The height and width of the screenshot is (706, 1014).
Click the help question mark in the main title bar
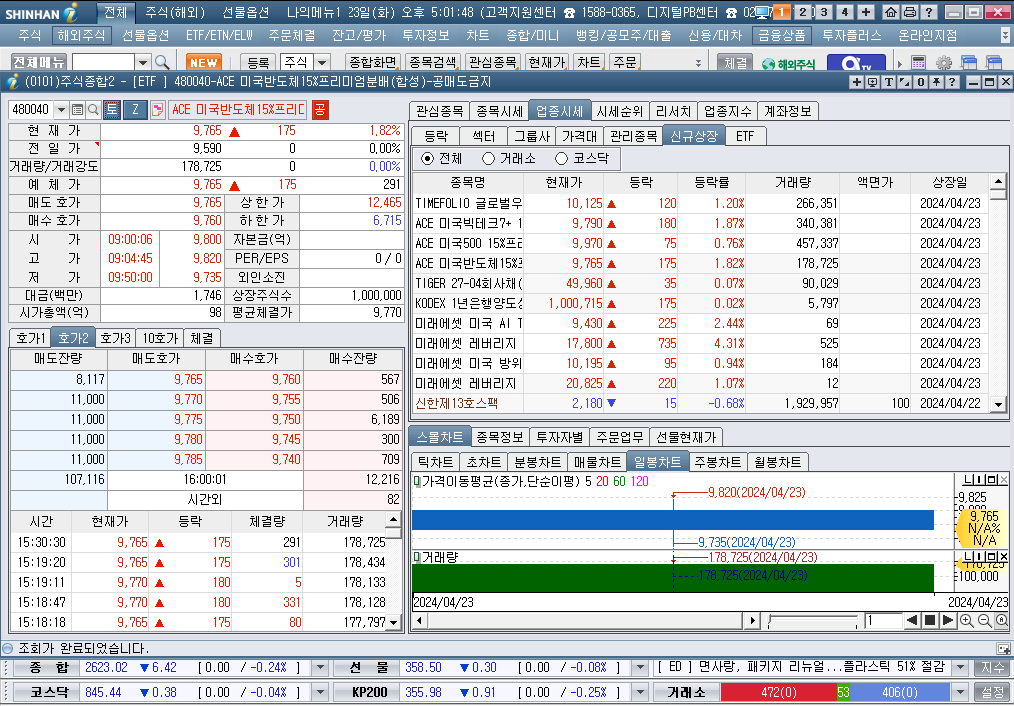click(928, 12)
